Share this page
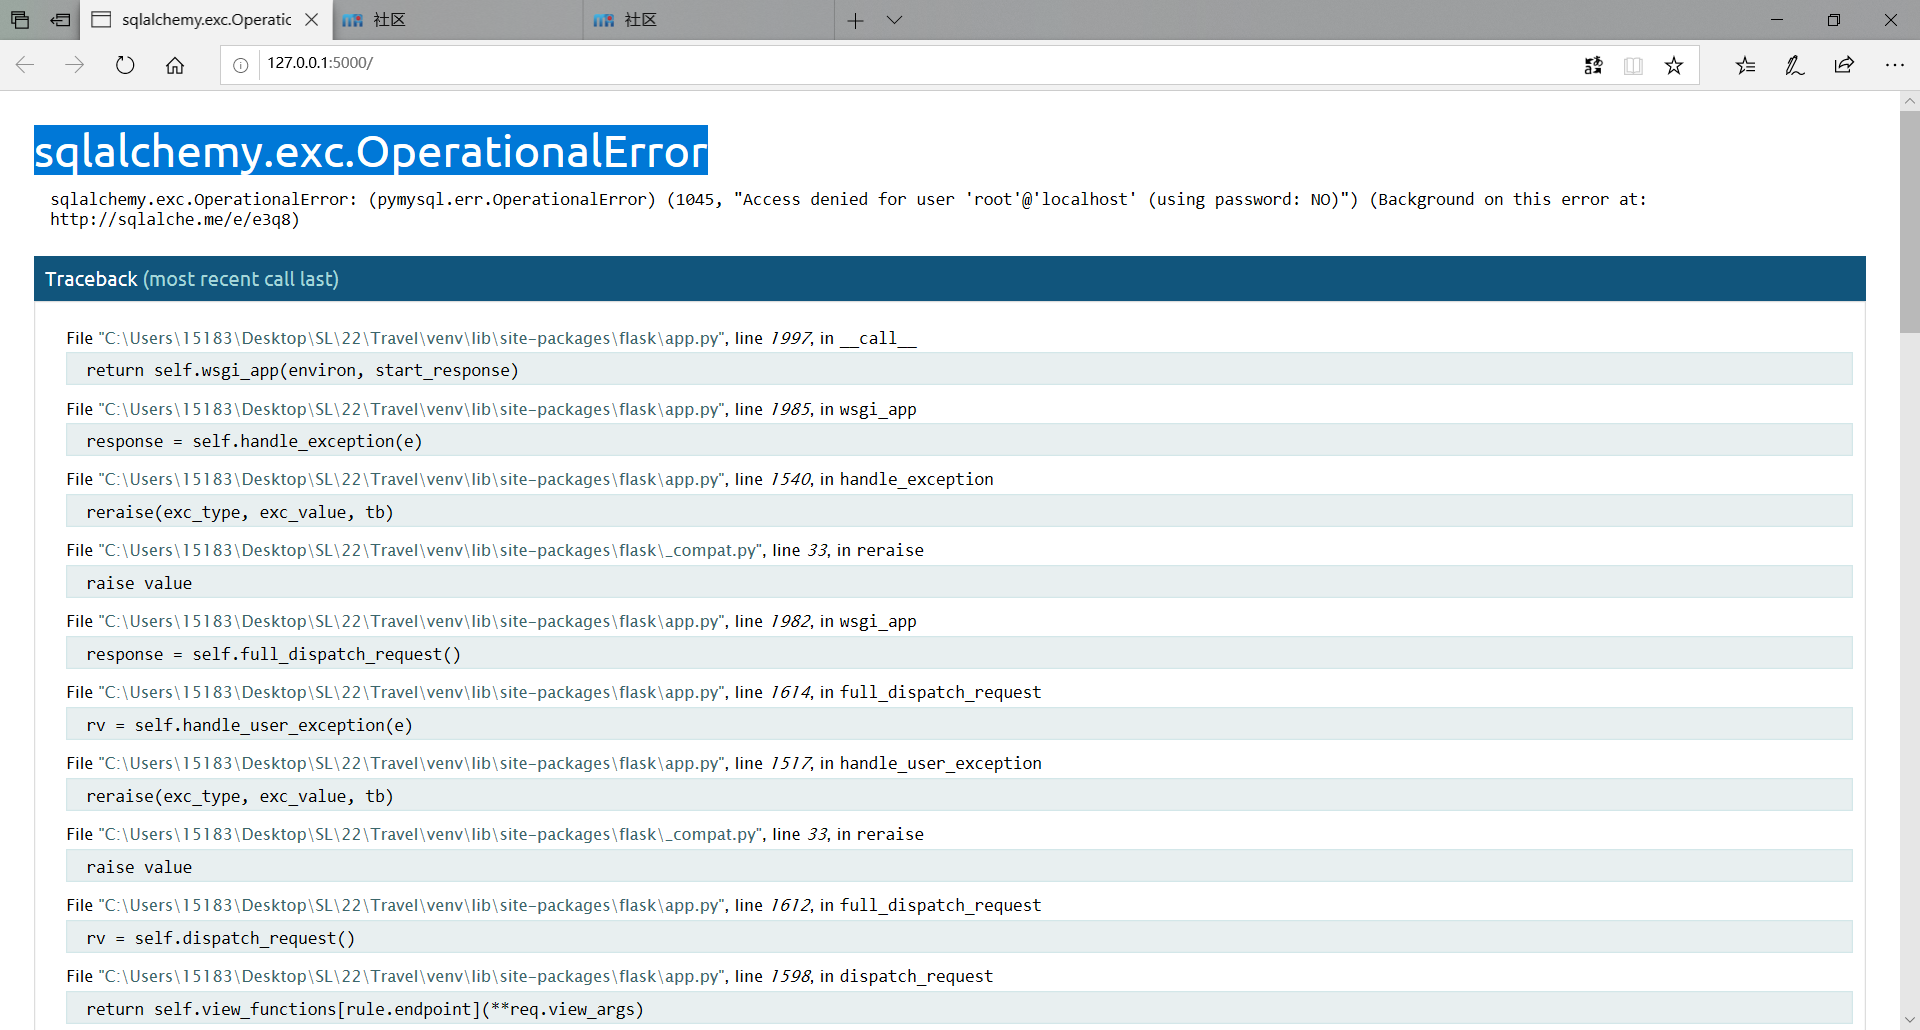 (x=1844, y=65)
